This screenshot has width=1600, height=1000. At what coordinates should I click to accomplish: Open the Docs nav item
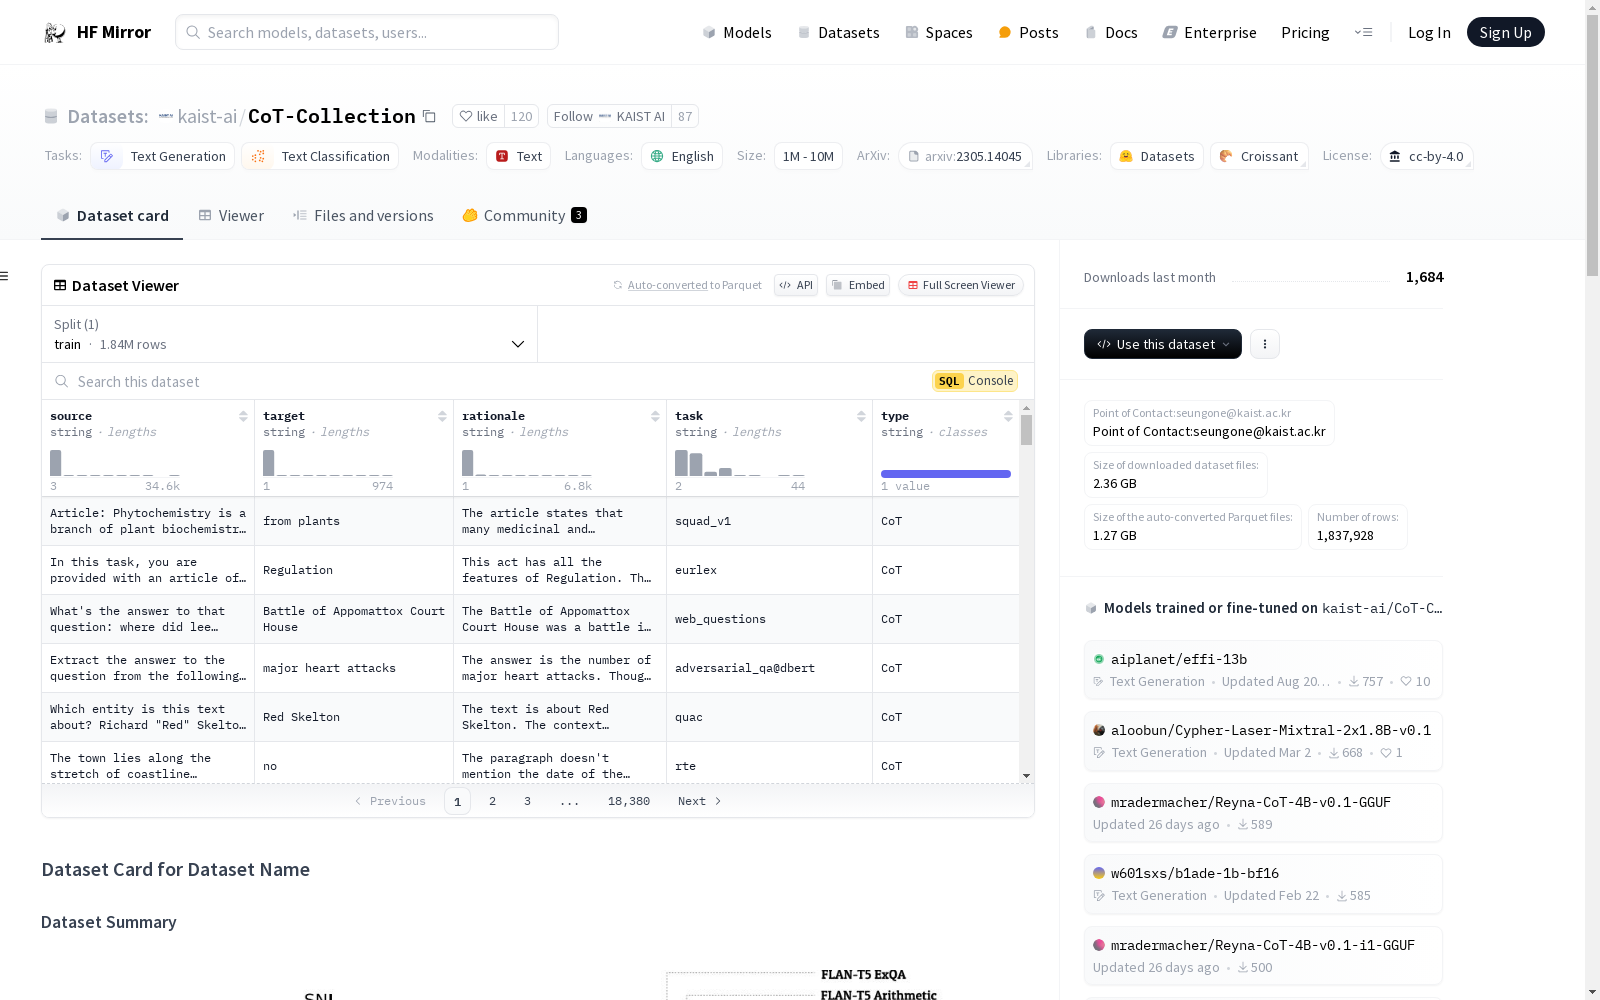1111,33
